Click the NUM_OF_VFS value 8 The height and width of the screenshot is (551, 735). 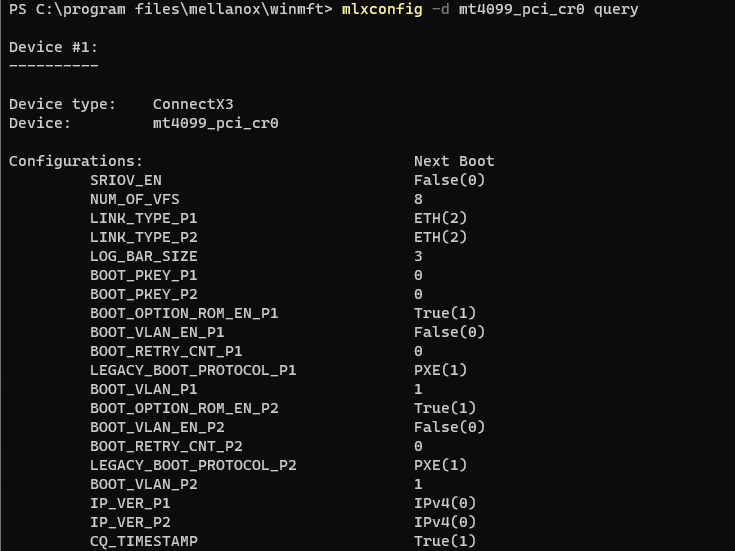(418, 199)
